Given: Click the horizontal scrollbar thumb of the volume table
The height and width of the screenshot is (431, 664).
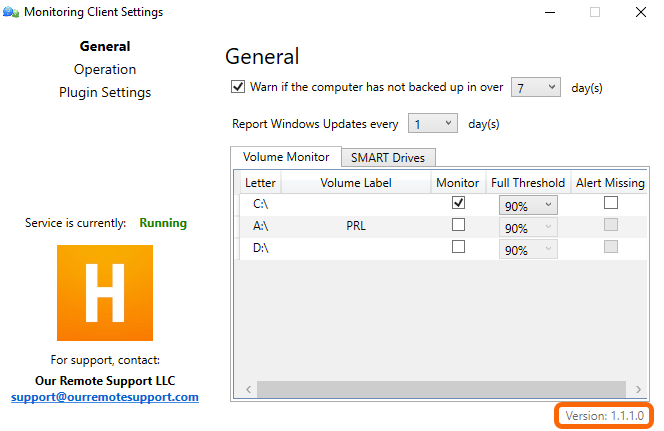Looking at the screenshot, I should (441, 389).
